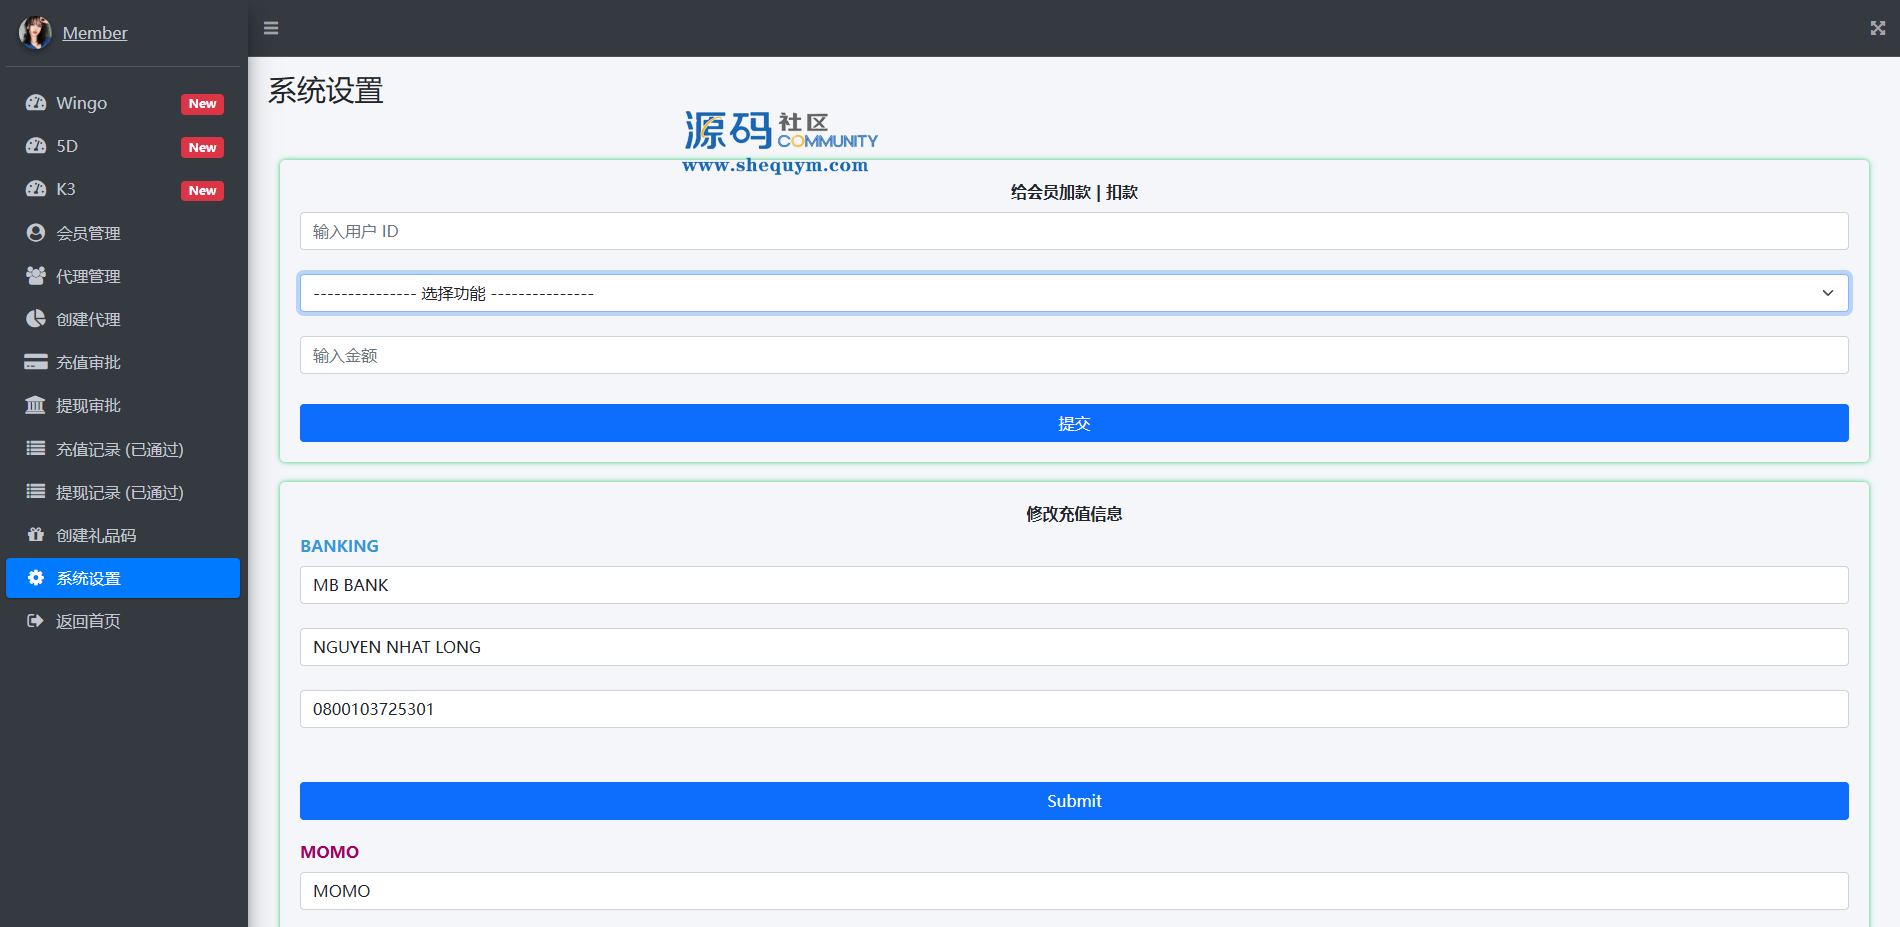Click the Submit button under BANKING

1074,801
